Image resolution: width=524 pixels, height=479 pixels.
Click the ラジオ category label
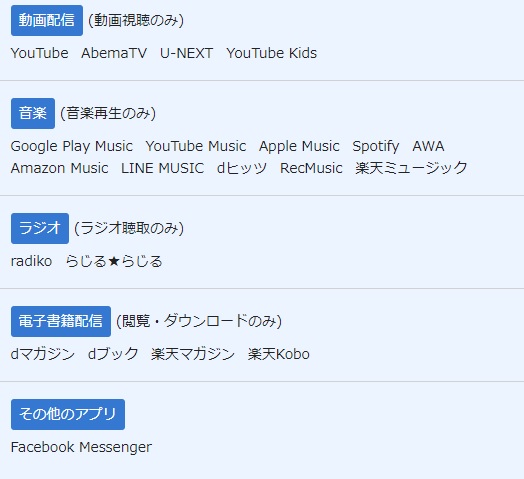[40, 228]
